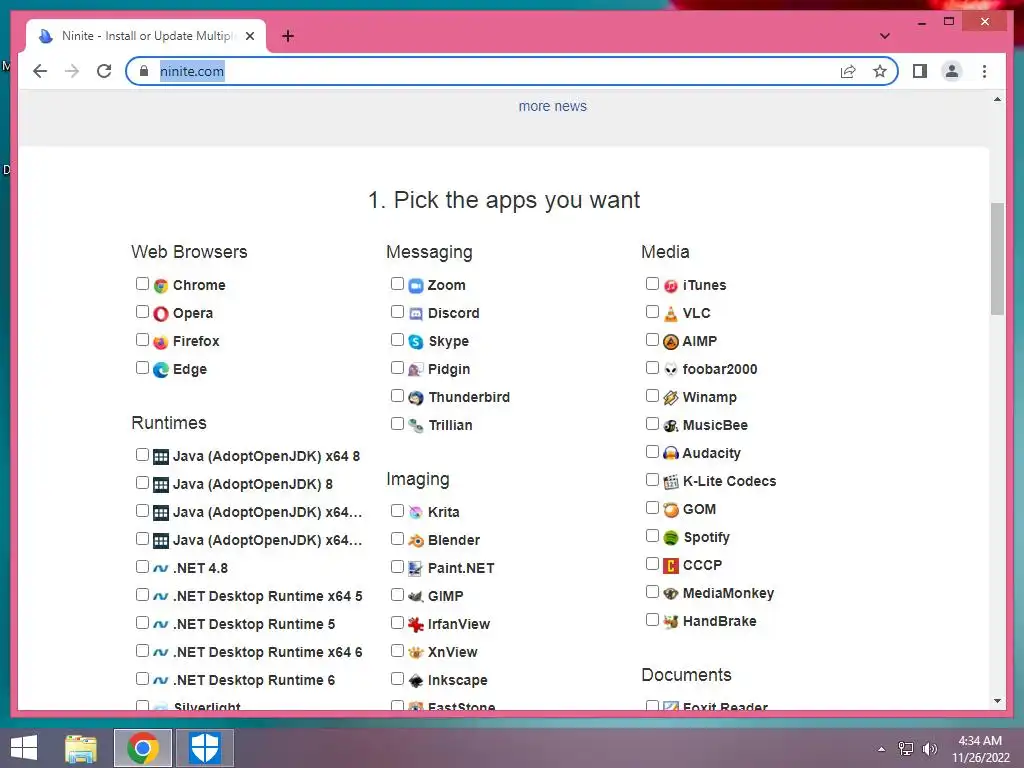Tick the Discord checkbox
The image size is (1024, 768).
397,312
